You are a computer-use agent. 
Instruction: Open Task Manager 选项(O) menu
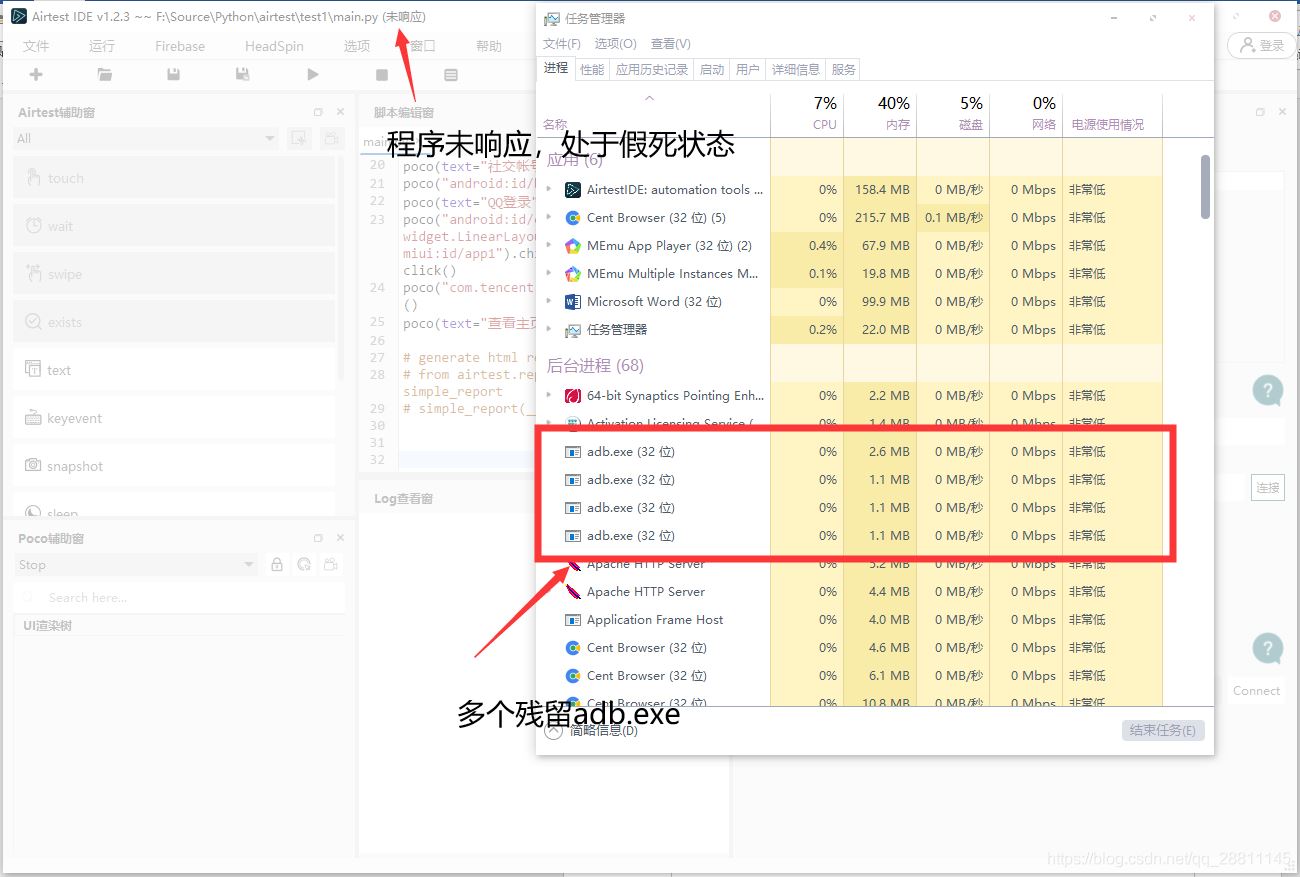[x=615, y=43]
